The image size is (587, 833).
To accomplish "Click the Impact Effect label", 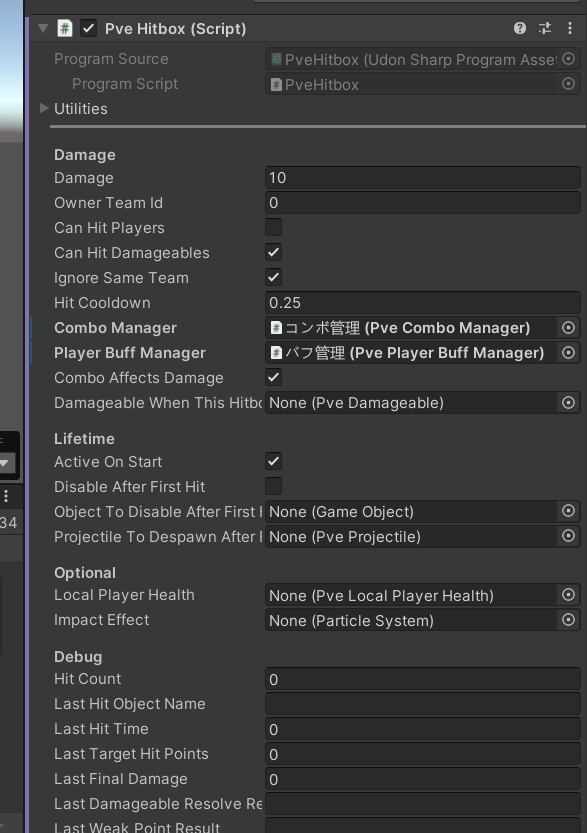I will click(101, 620).
